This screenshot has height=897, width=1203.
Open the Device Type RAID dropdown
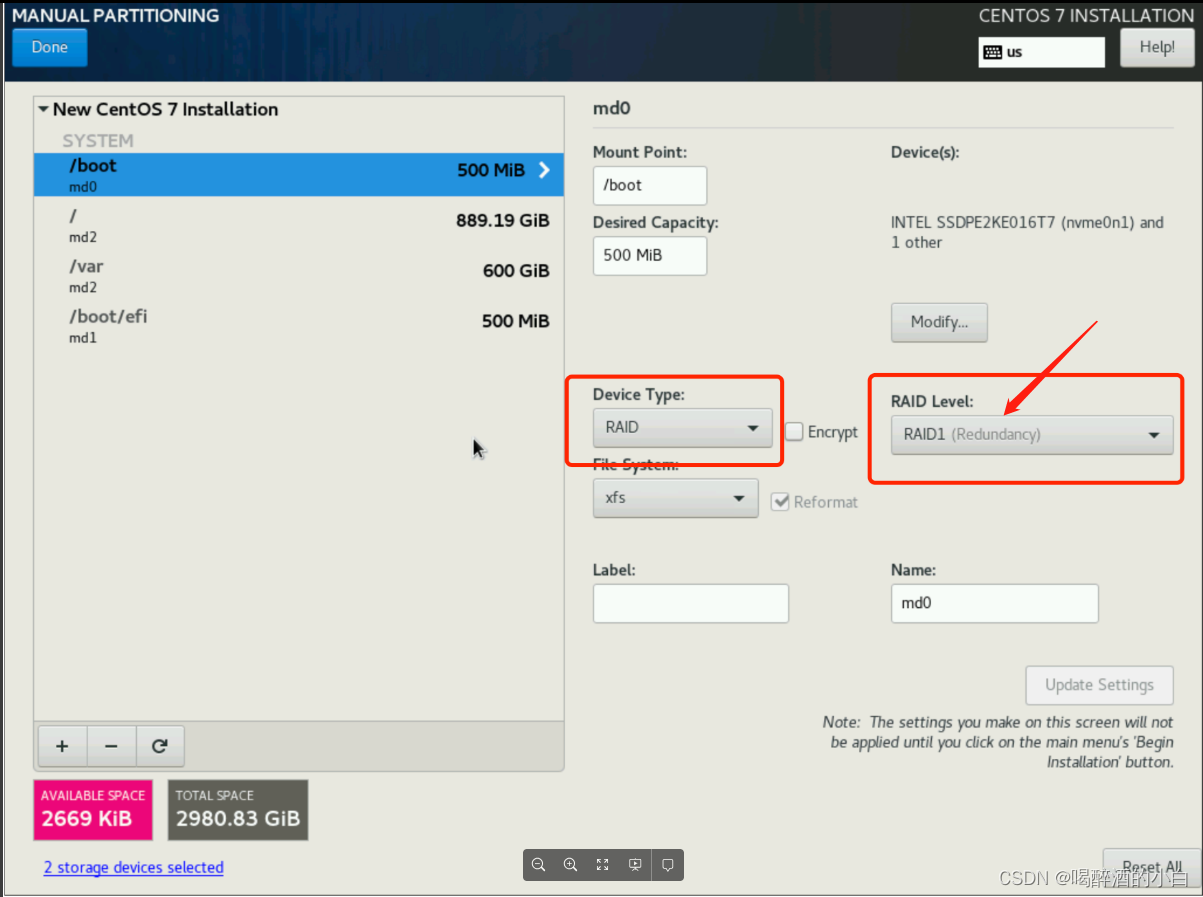point(682,428)
